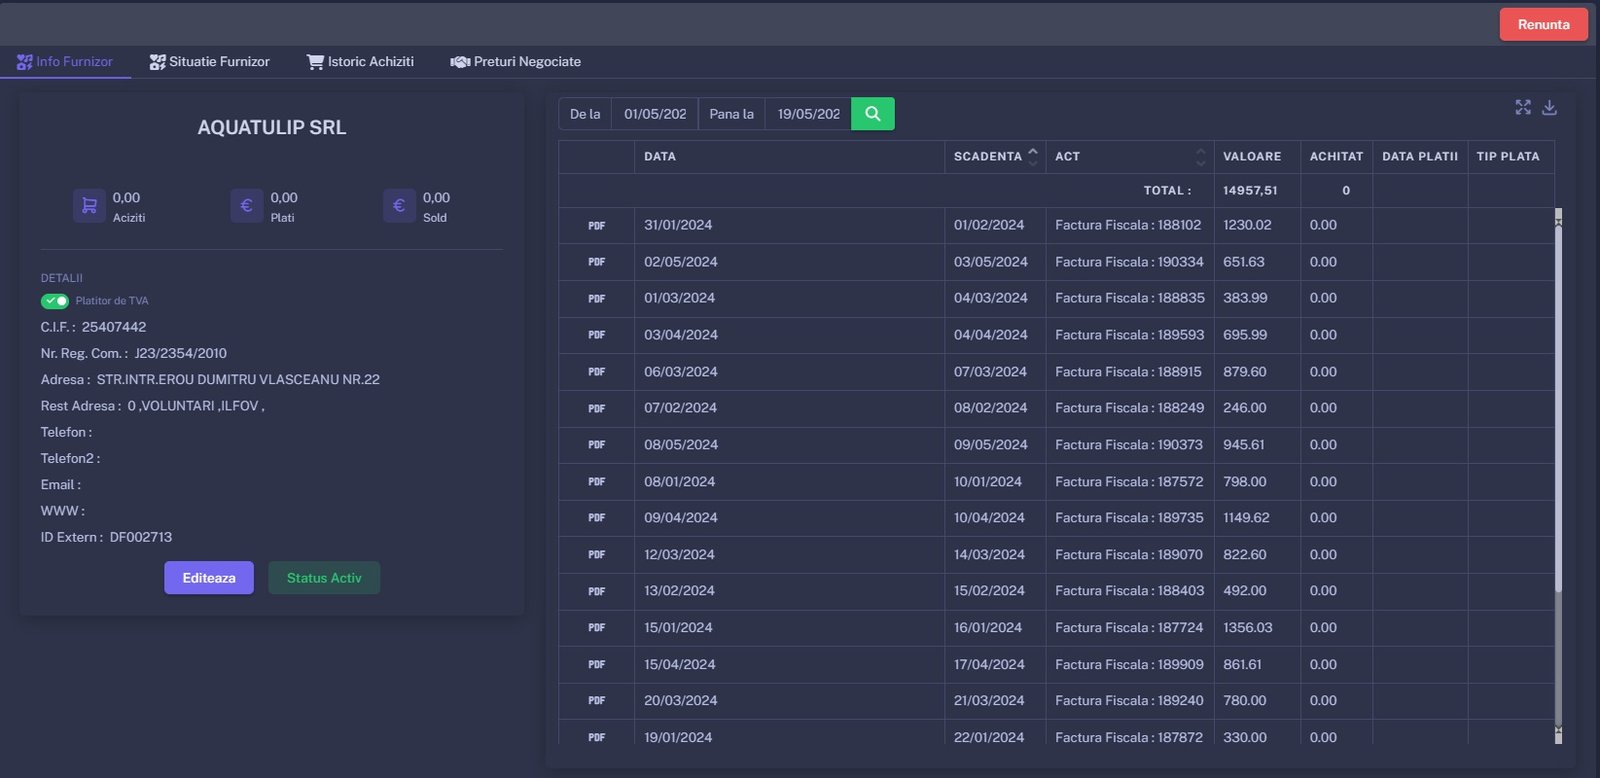Viewport: 1600px width, 778px height.
Task: Cancel with the Renunta button
Action: coord(1543,25)
